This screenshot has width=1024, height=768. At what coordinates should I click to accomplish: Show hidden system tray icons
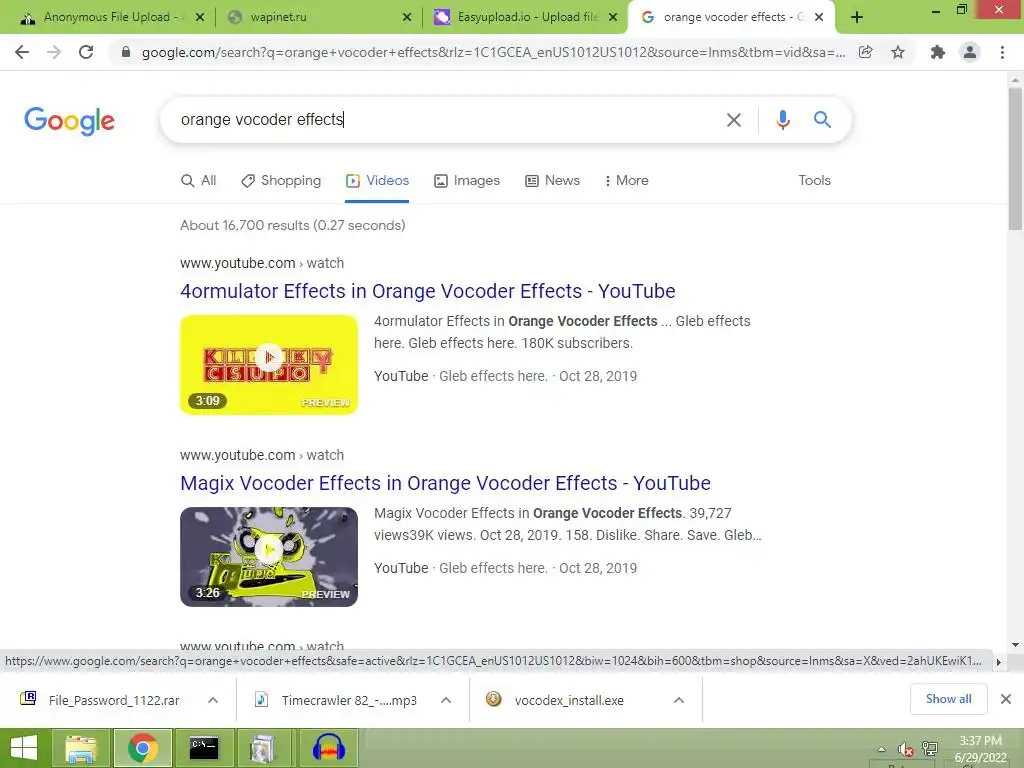tap(882, 749)
